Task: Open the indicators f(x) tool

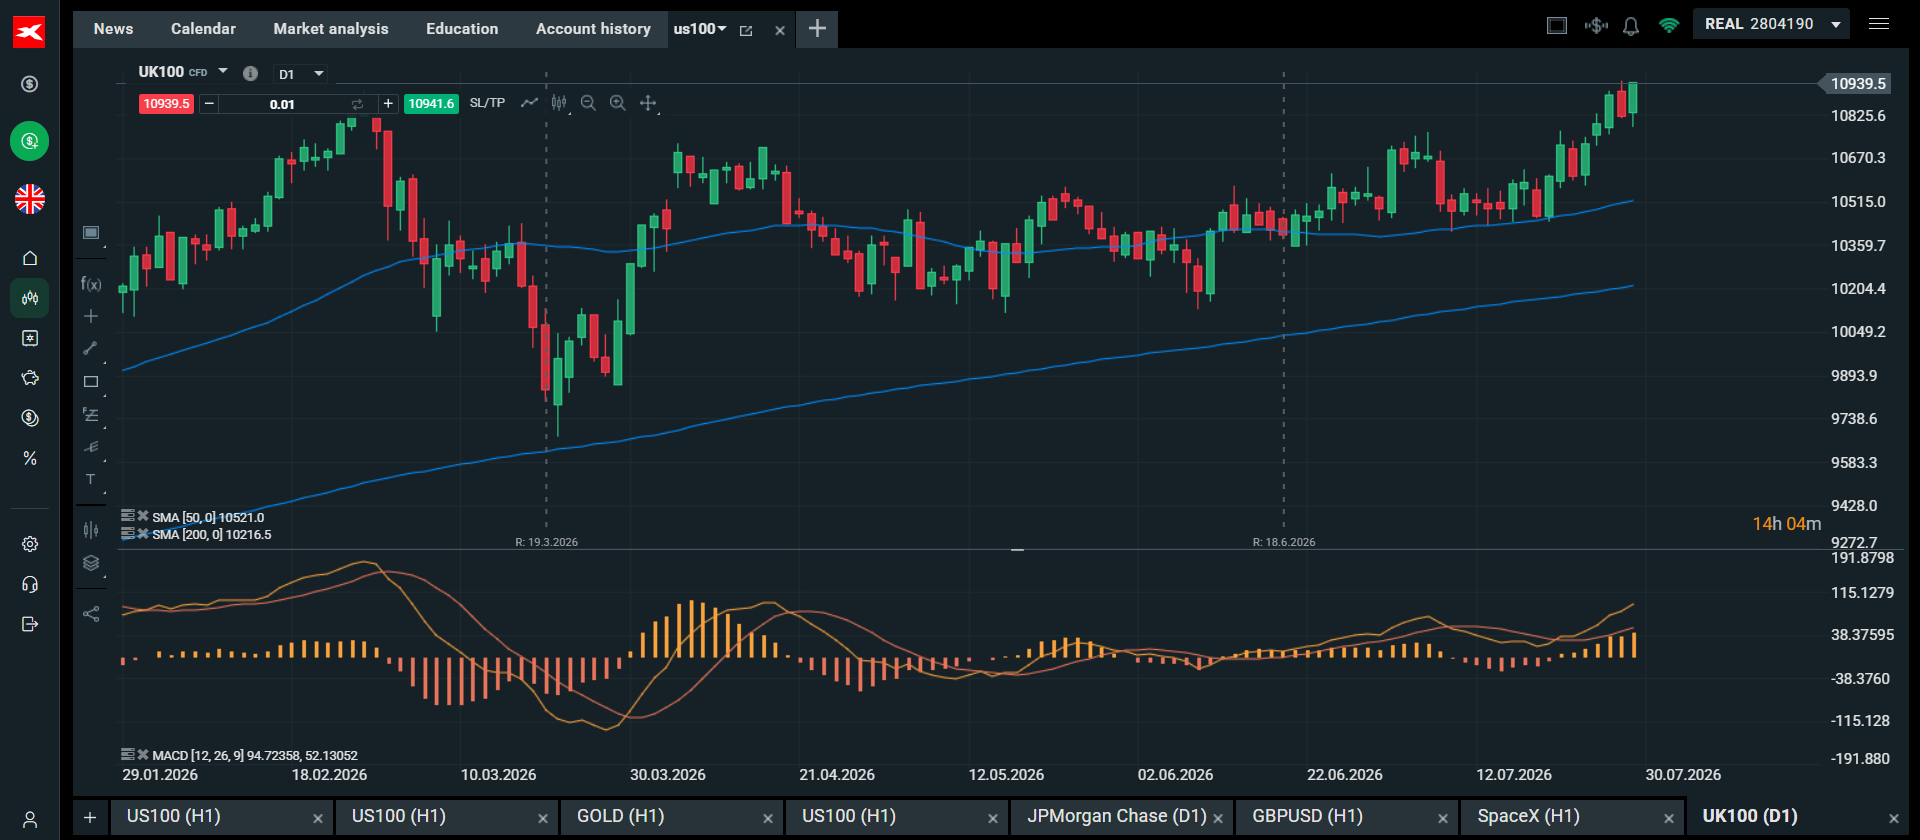Action: click(91, 284)
